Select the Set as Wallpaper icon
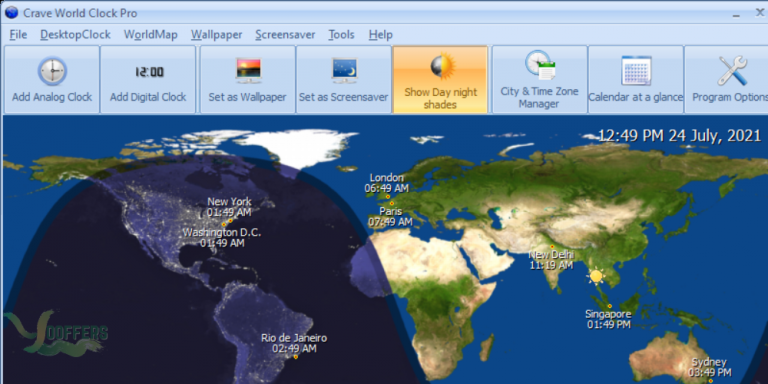 (248, 71)
